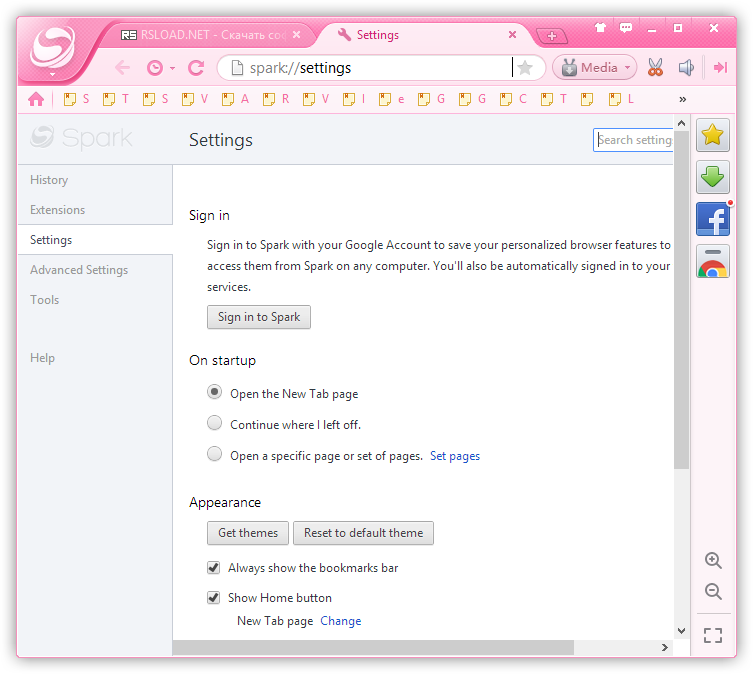
Task: Reload the page with refresh icon
Action: tap(196, 68)
